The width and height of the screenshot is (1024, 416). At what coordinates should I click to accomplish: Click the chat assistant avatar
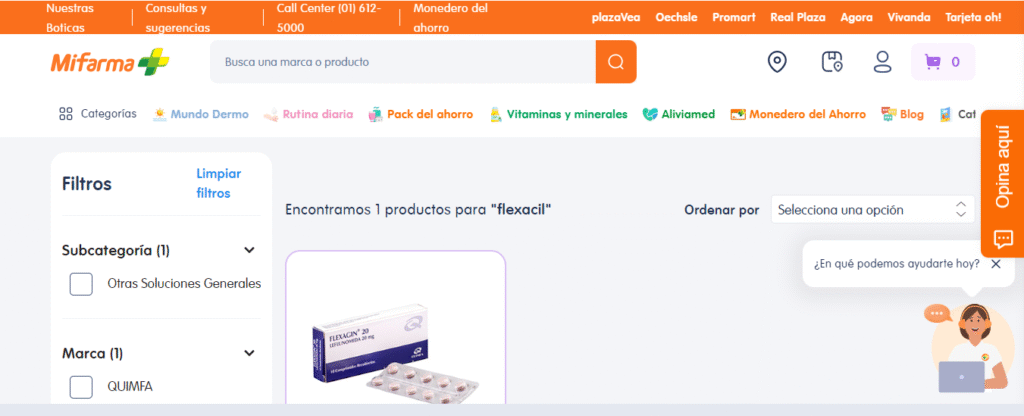(x=972, y=348)
